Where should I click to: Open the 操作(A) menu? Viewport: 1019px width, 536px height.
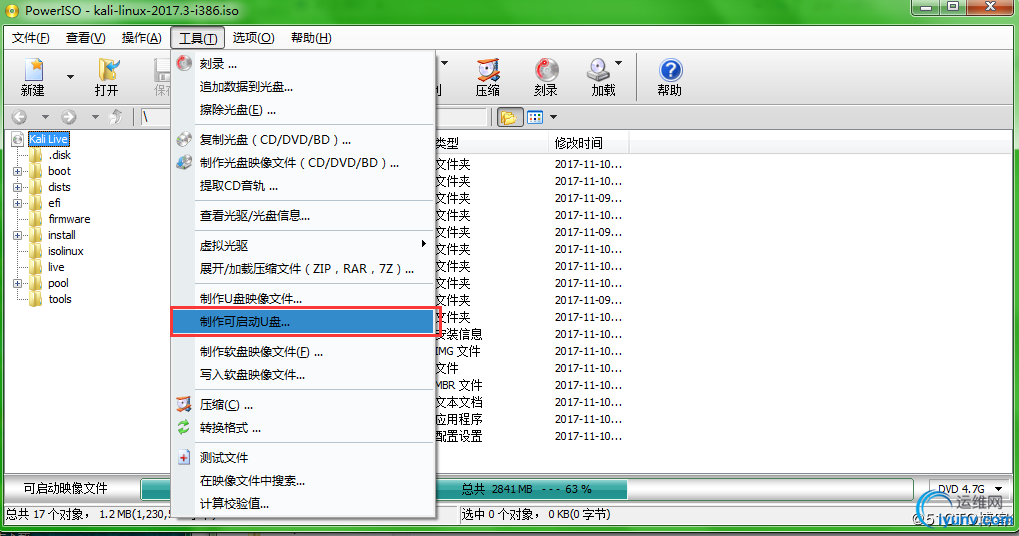click(142, 38)
